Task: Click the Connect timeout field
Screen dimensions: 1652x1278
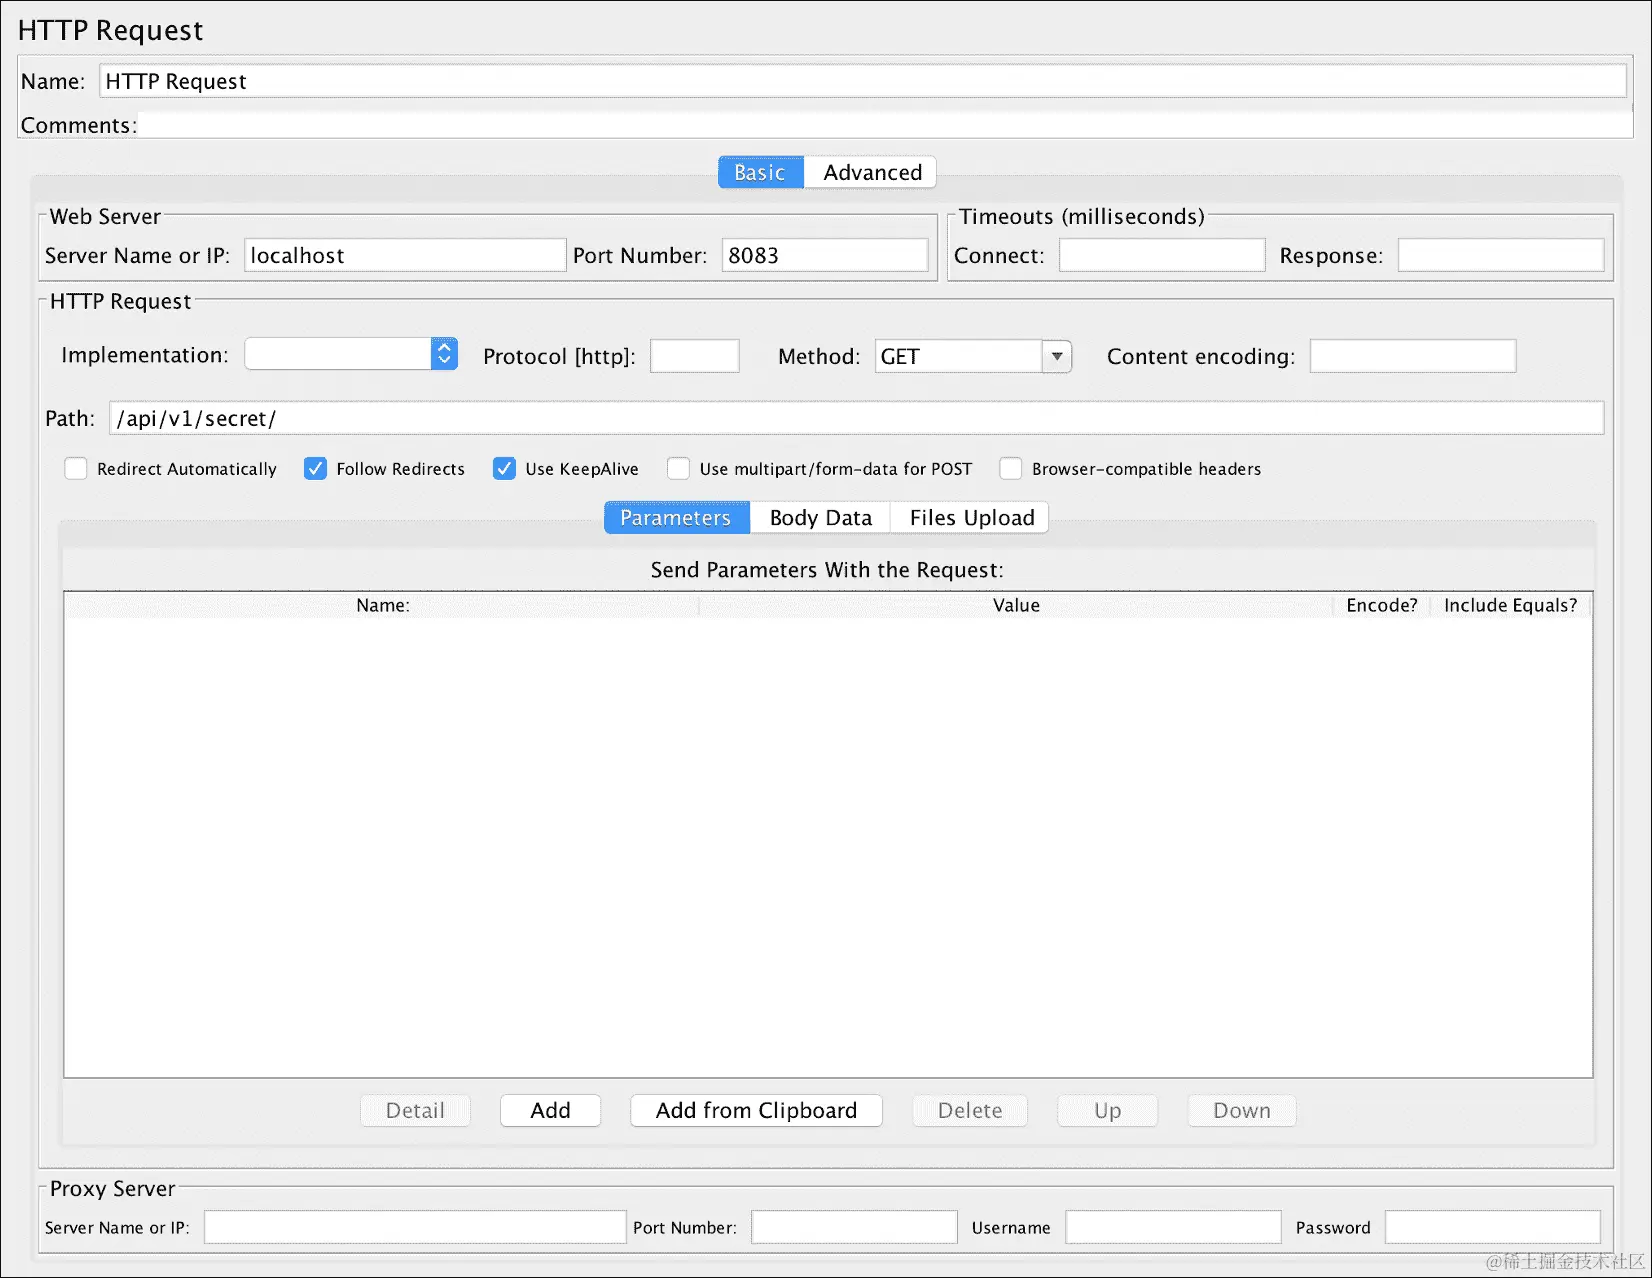Action: (1162, 255)
